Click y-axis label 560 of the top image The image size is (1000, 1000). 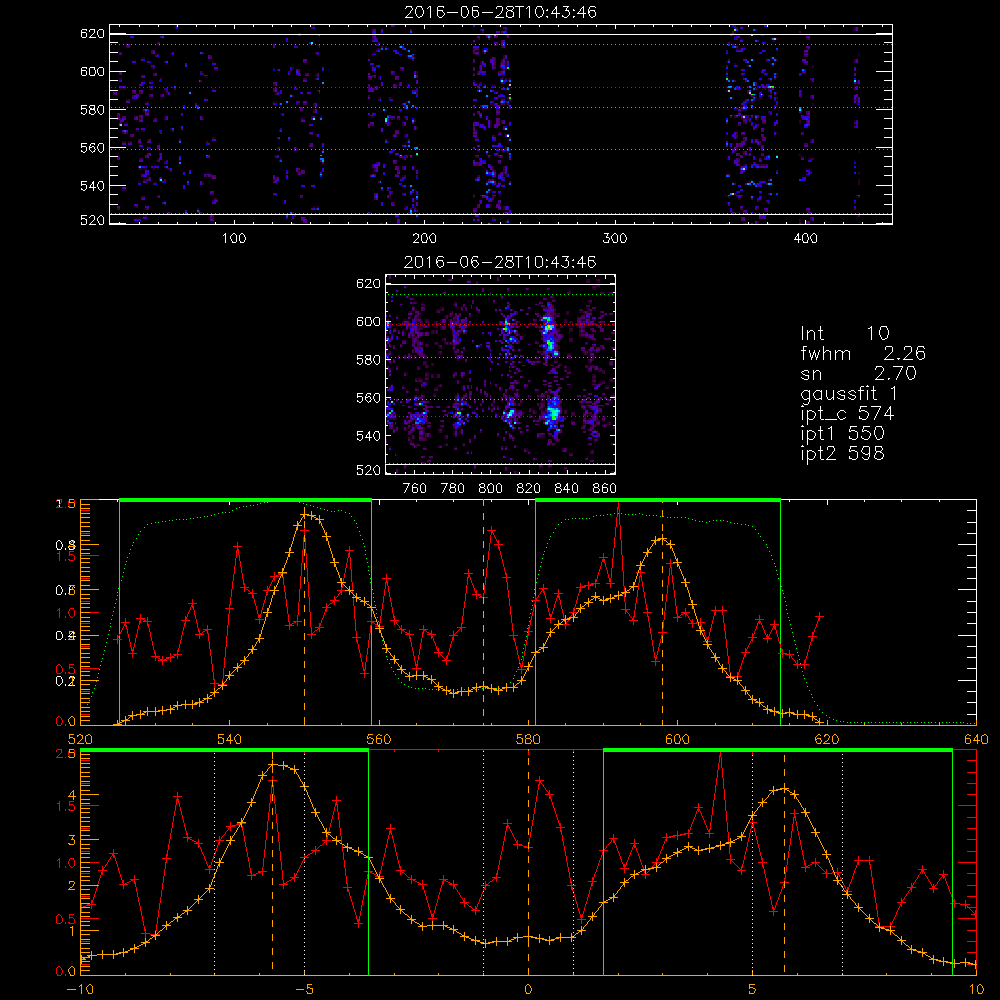click(x=92, y=148)
